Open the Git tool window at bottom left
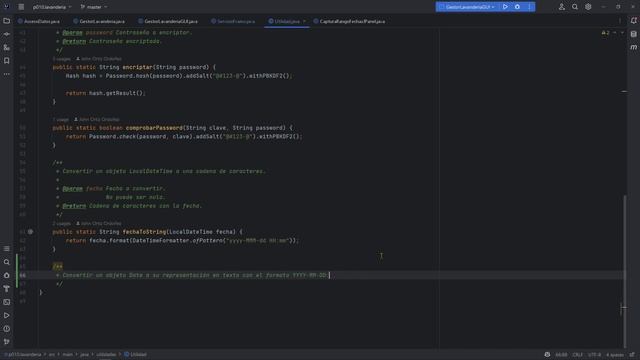 click(x=7, y=342)
